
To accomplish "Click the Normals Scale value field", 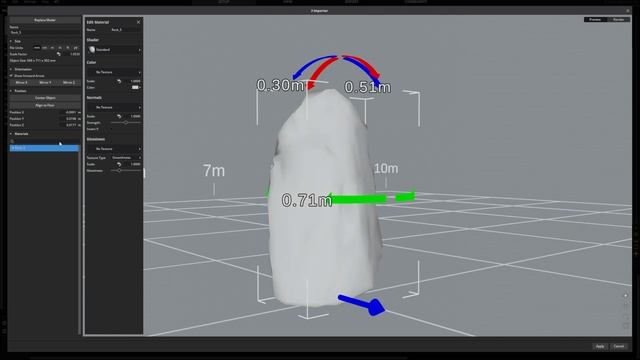I will point(132,116).
